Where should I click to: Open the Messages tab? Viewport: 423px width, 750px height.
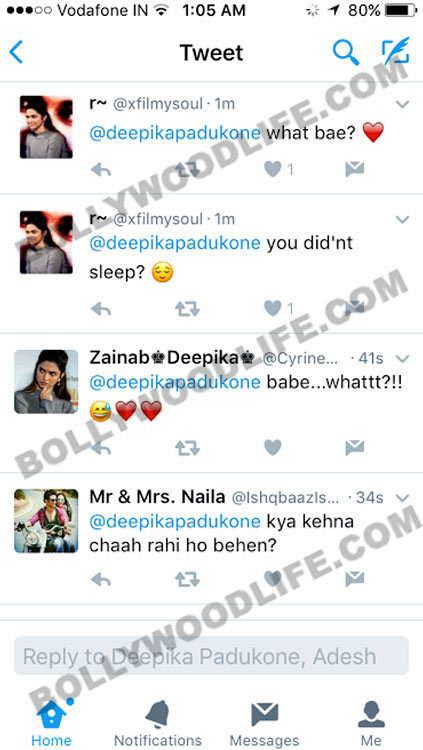[x=264, y=722]
